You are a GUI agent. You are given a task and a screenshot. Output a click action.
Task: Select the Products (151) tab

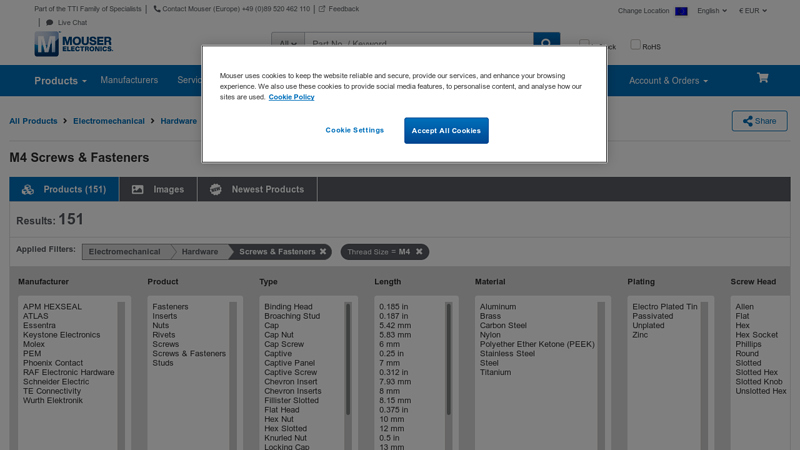(64, 189)
